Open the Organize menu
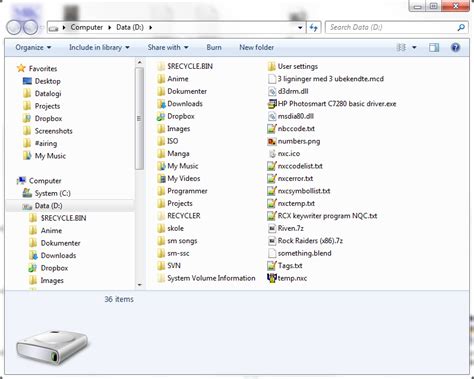 [x=33, y=47]
